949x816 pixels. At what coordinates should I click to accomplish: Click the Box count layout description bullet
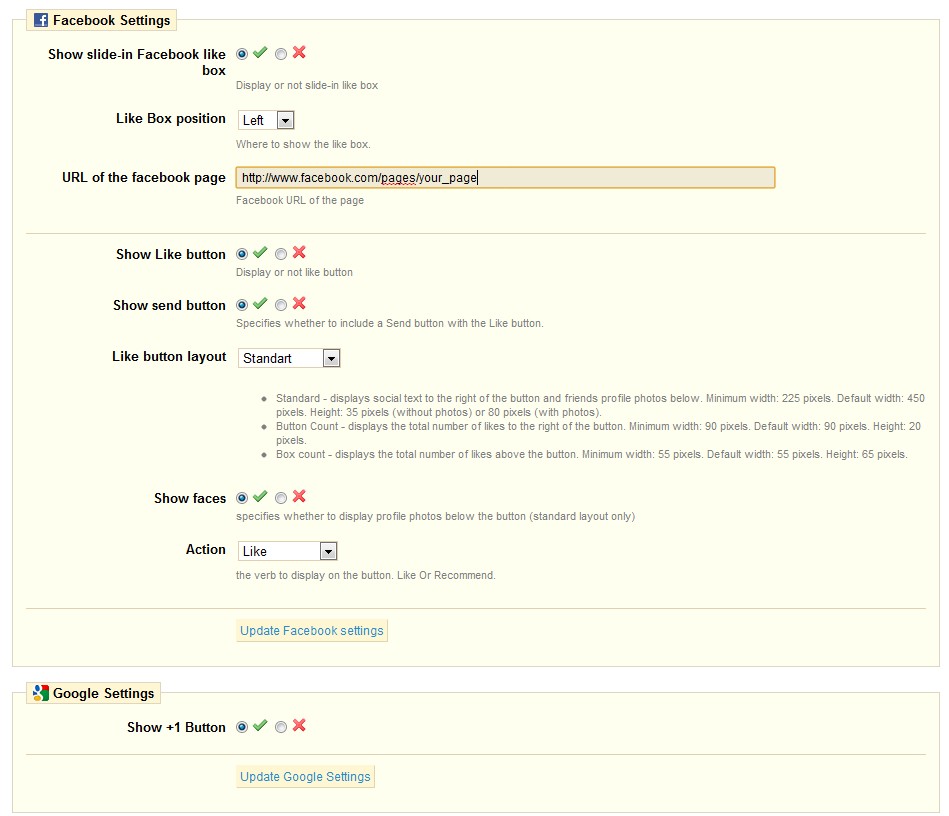click(591, 454)
